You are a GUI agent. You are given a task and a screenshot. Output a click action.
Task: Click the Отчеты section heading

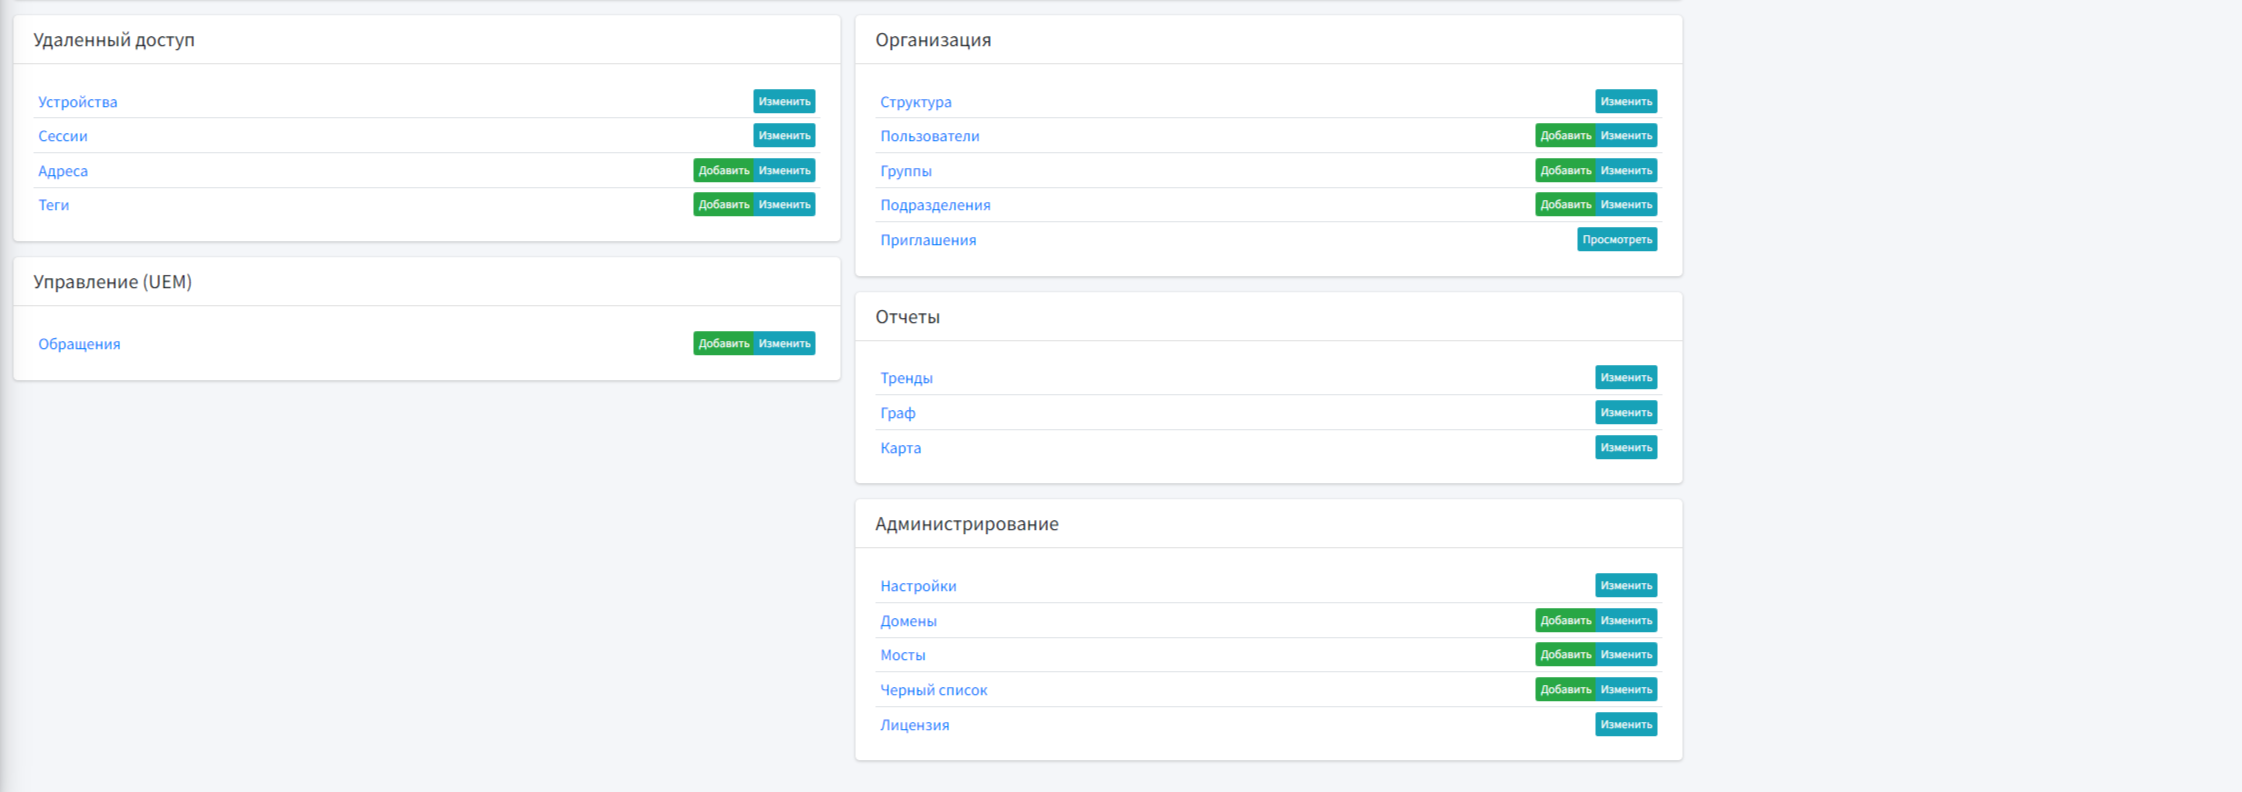[x=908, y=317]
